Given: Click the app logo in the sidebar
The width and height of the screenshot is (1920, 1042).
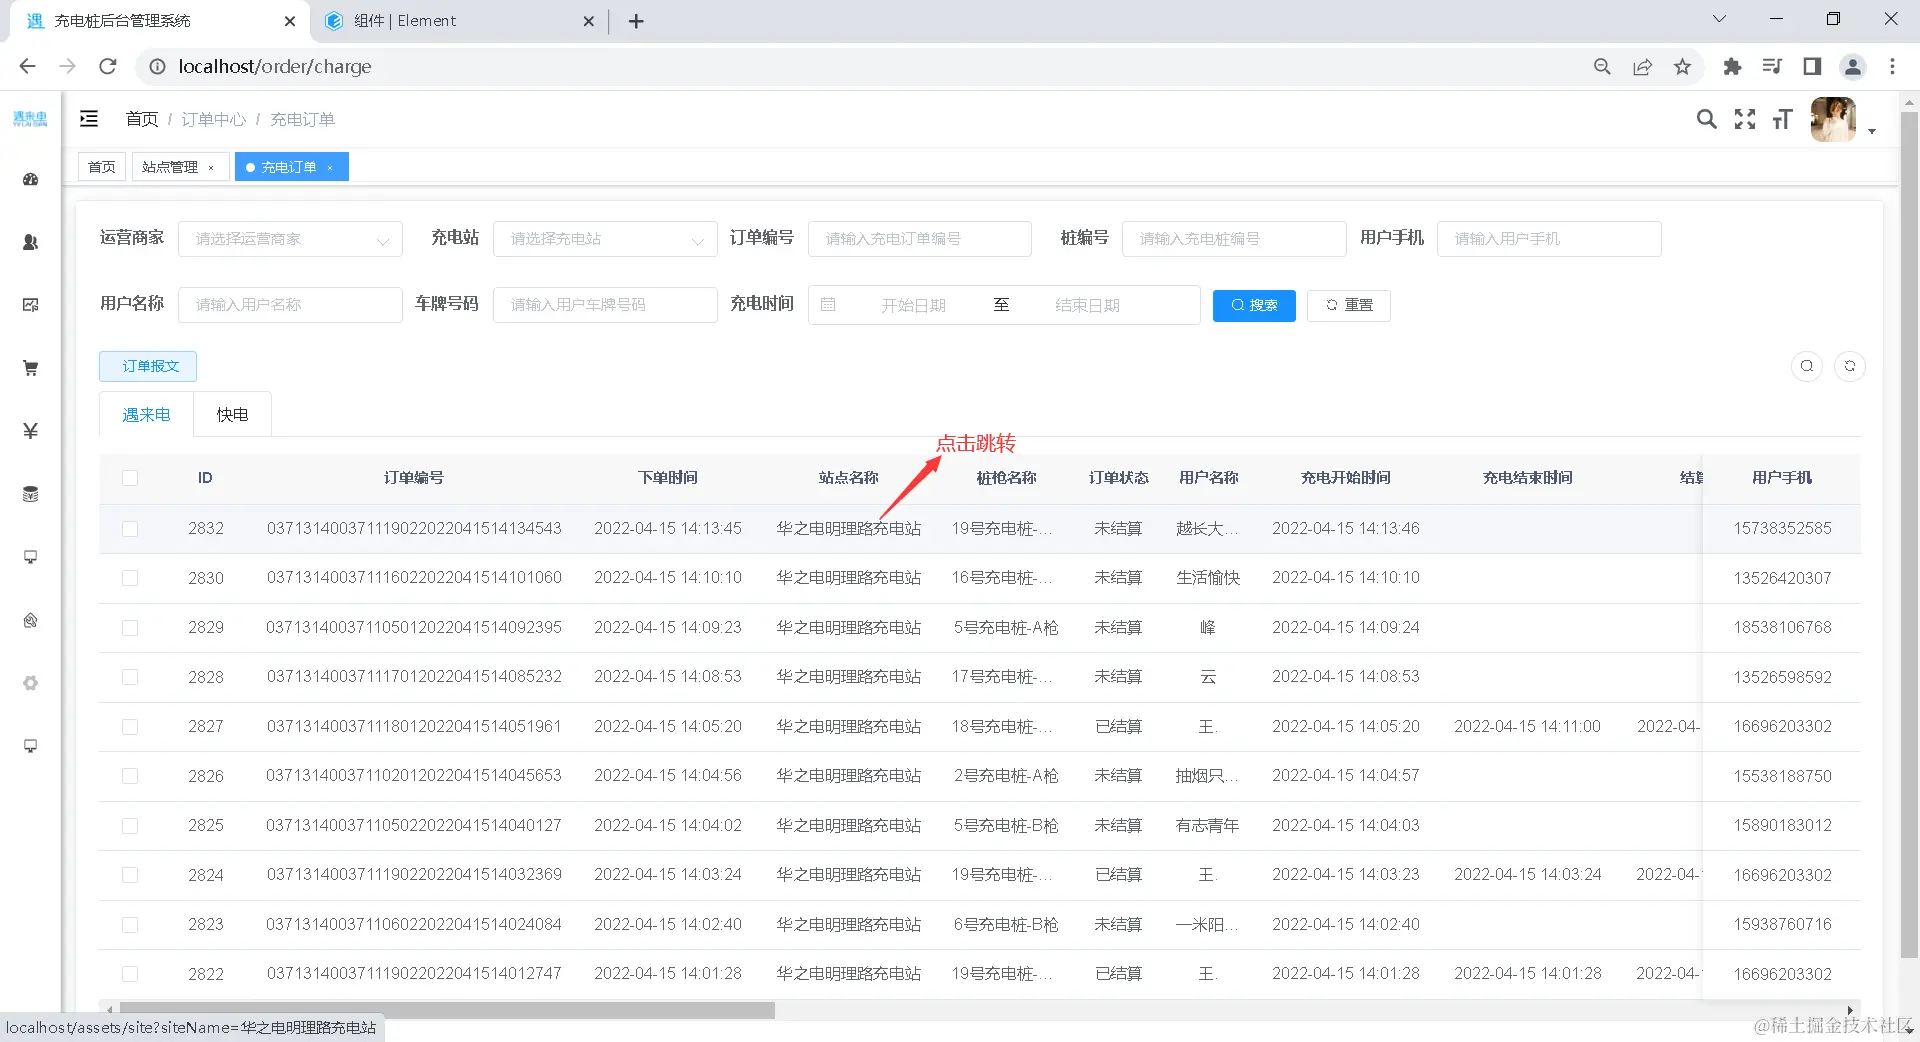Looking at the screenshot, I should 30,119.
